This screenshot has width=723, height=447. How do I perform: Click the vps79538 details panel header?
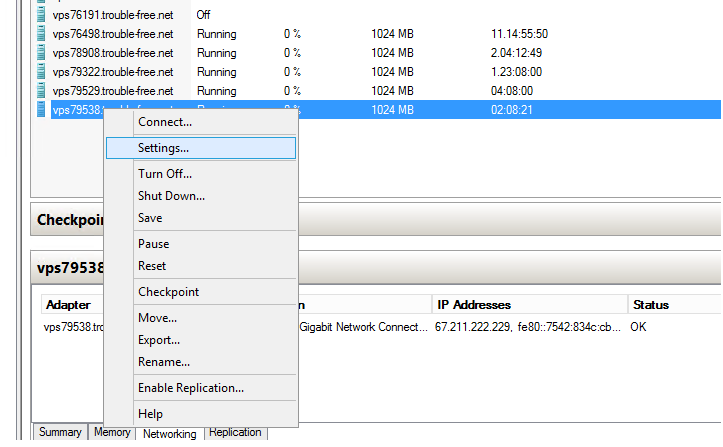[375, 268]
